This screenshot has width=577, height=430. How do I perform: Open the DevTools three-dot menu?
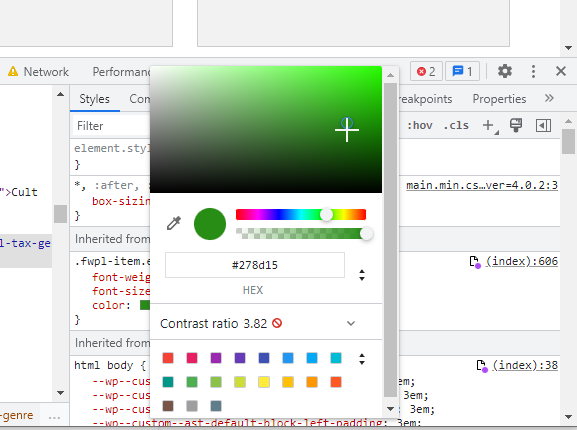click(x=533, y=71)
